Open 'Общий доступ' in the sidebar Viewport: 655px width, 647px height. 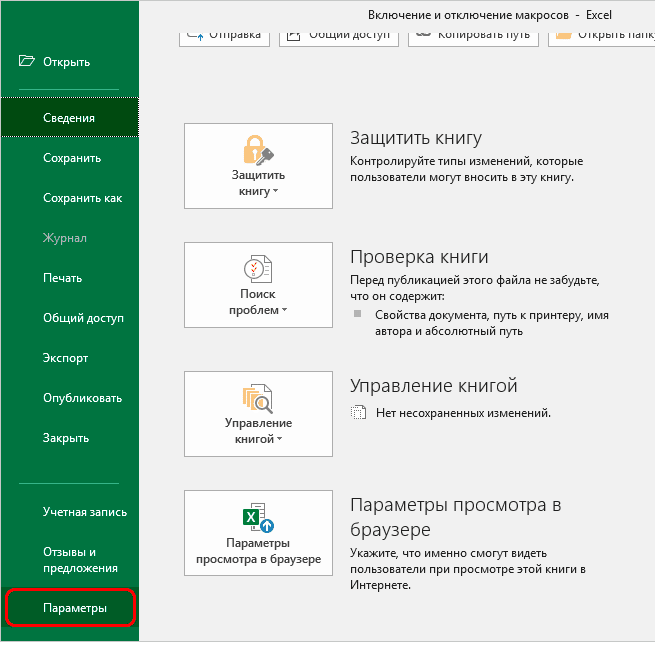[69, 318]
